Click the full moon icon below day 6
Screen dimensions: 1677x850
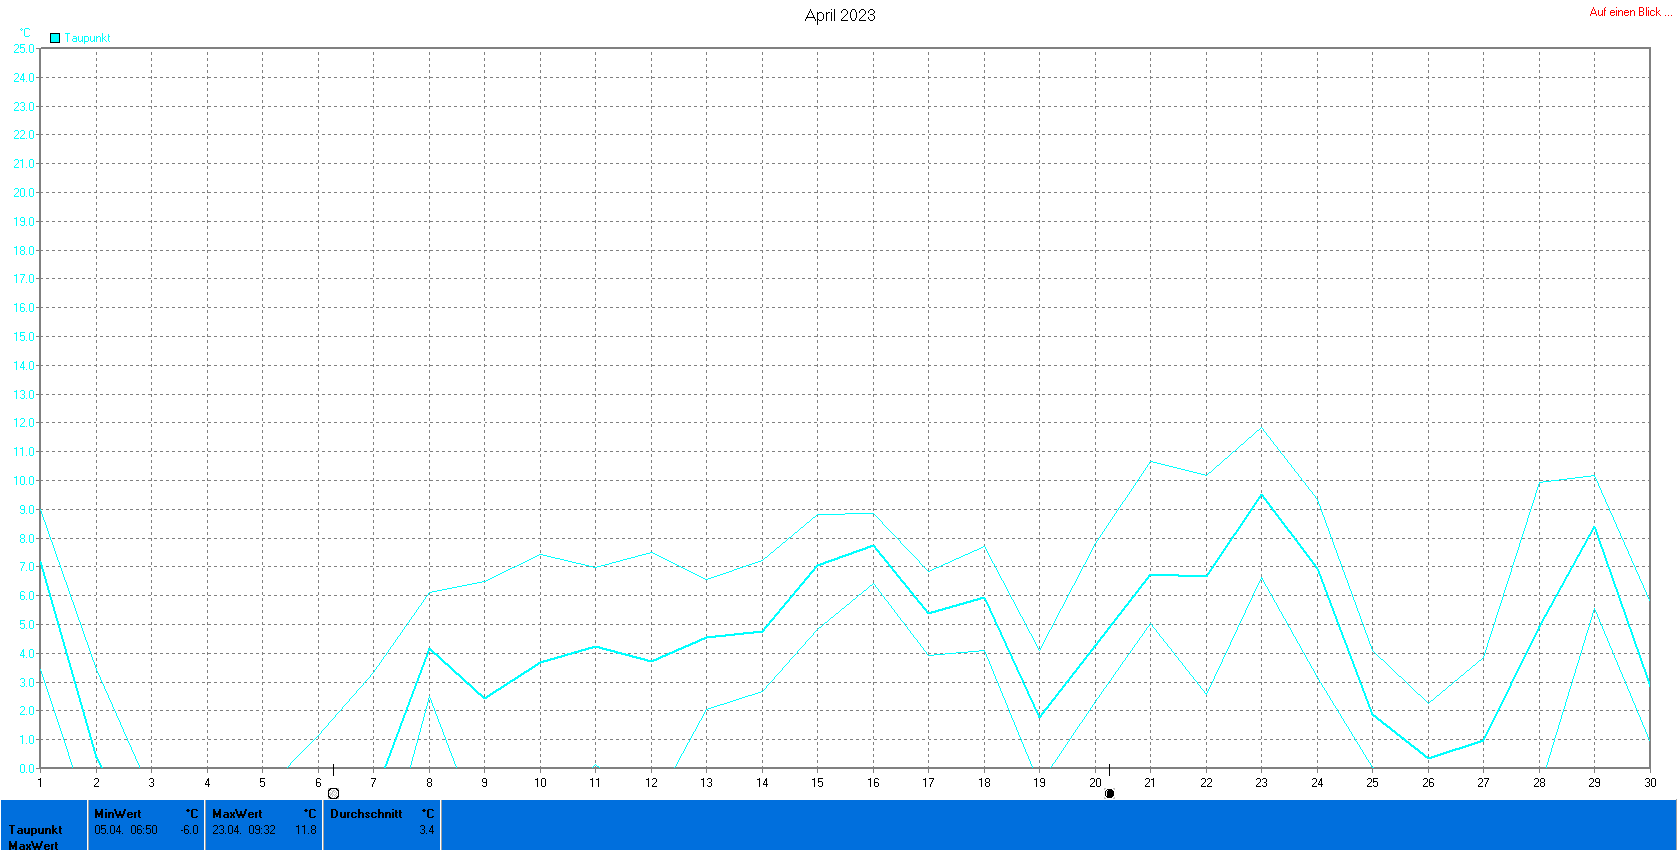[334, 793]
